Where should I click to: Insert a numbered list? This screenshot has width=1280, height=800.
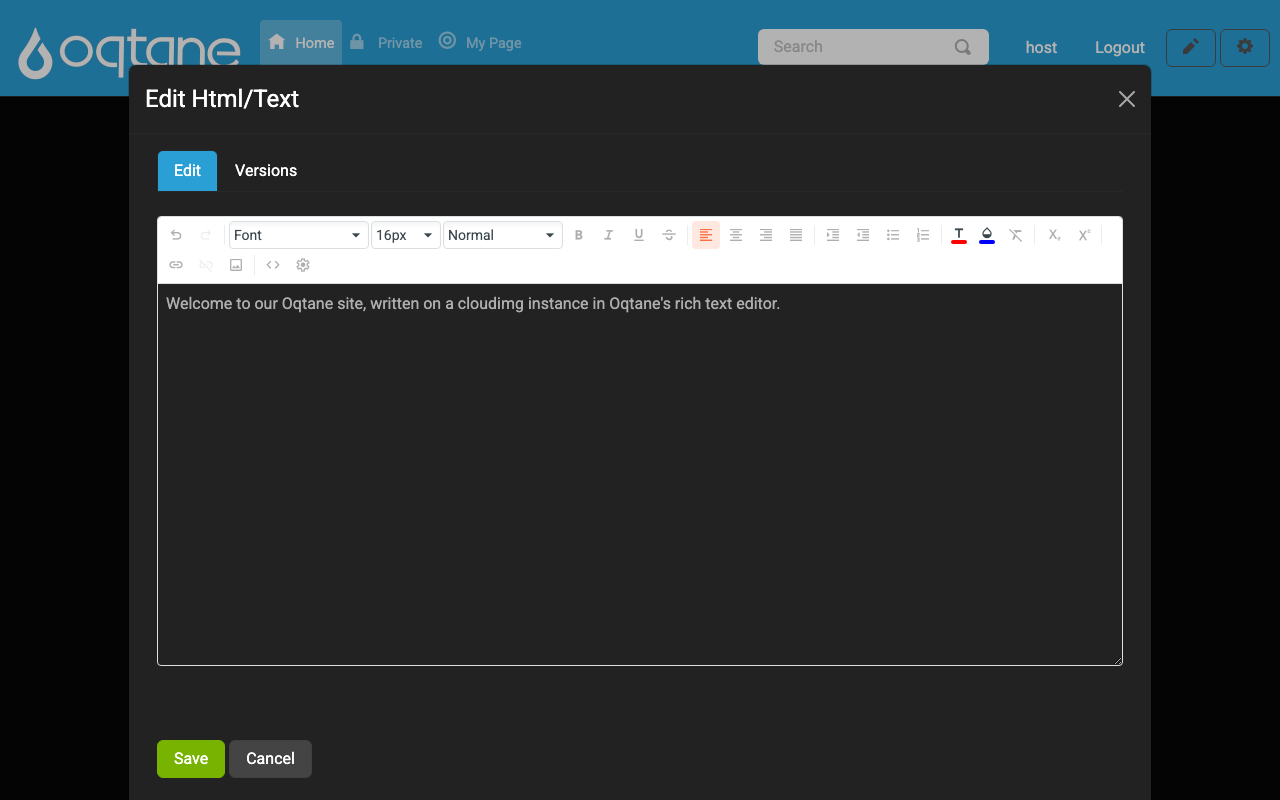pos(923,235)
